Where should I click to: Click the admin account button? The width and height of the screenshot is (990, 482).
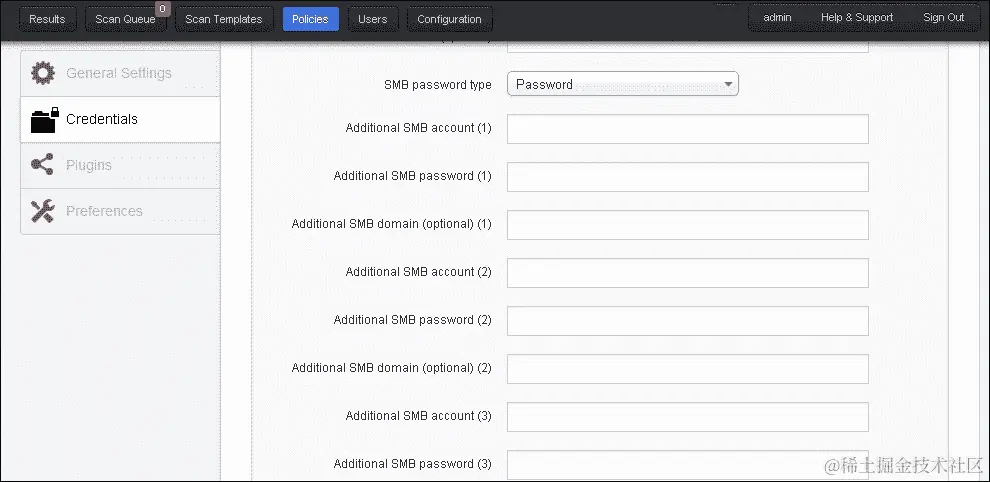click(x=777, y=18)
